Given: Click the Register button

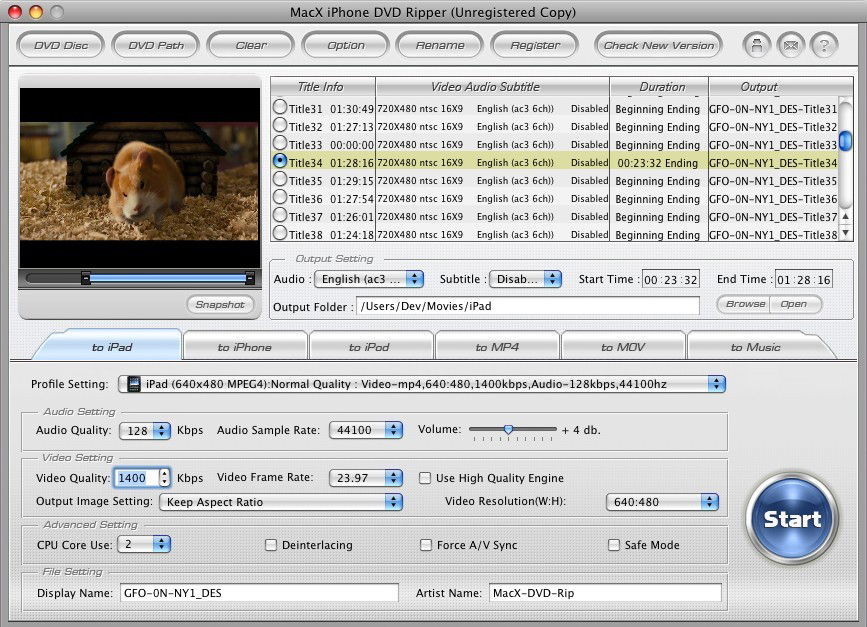Looking at the screenshot, I should pos(535,45).
